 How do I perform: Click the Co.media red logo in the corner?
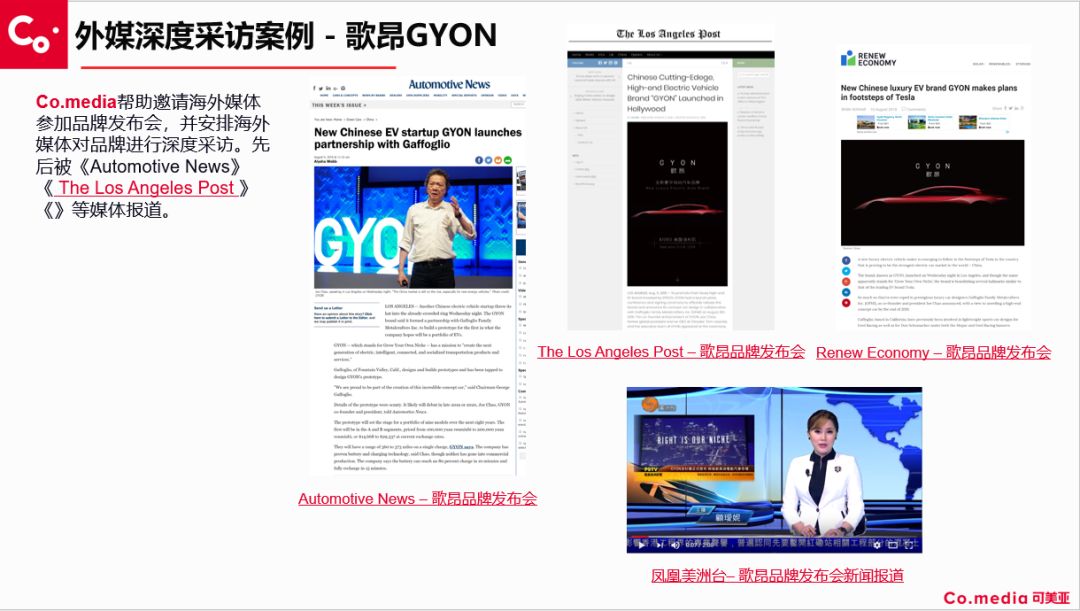coord(33,34)
